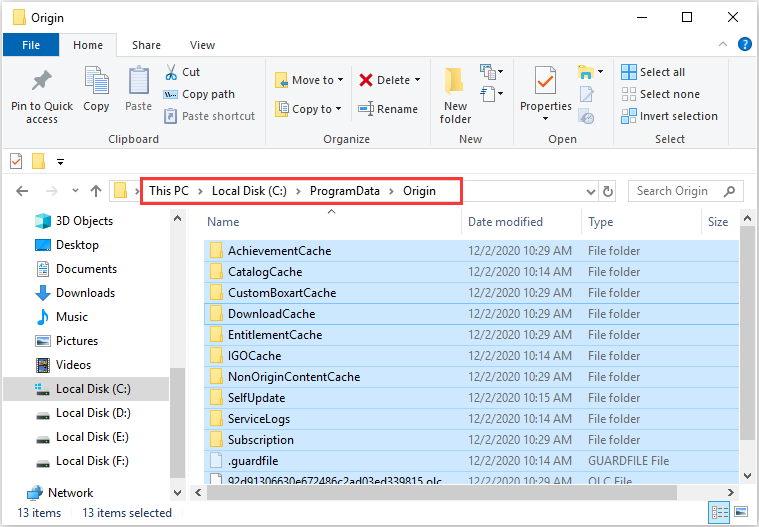Open the Open-with dropdown icon in the ribbon
This screenshot has height=527, width=759.
[590, 72]
